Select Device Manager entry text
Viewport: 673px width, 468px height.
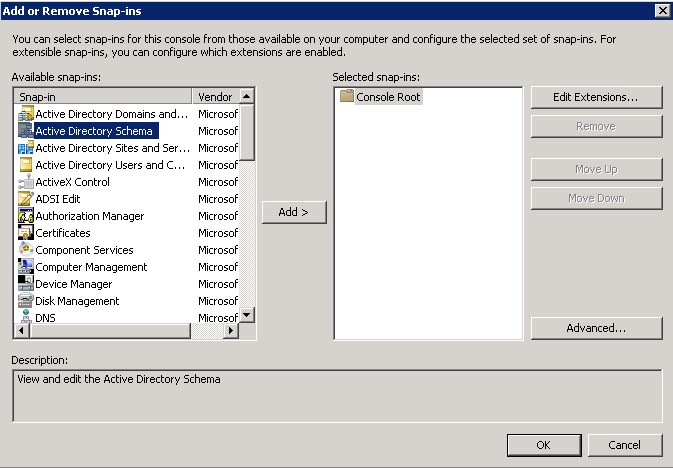click(74, 284)
